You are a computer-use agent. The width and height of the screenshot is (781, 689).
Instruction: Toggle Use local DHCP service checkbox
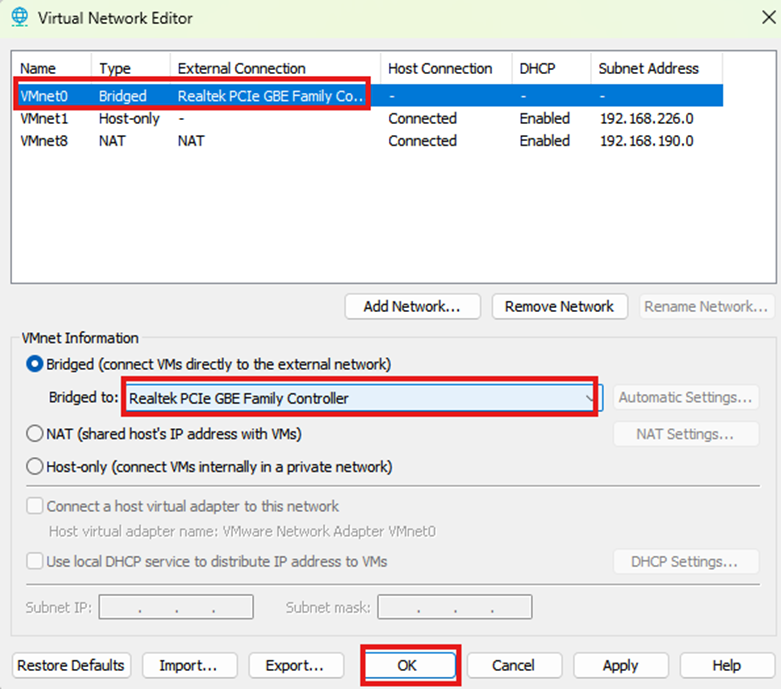(x=35, y=561)
